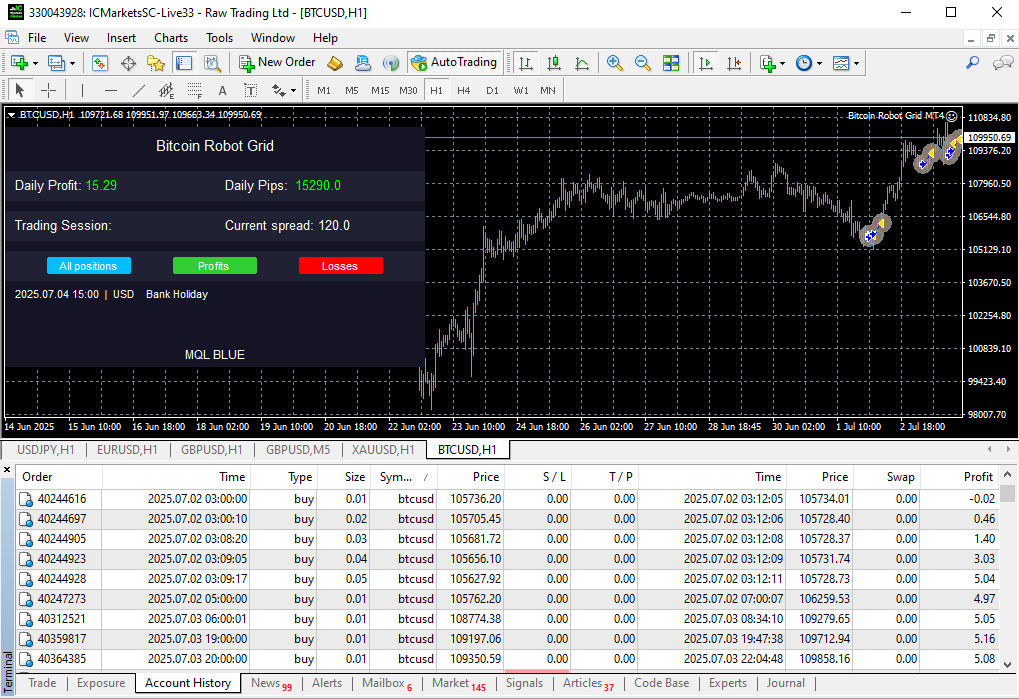Switch chart to candlesticks display

[553, 63]
